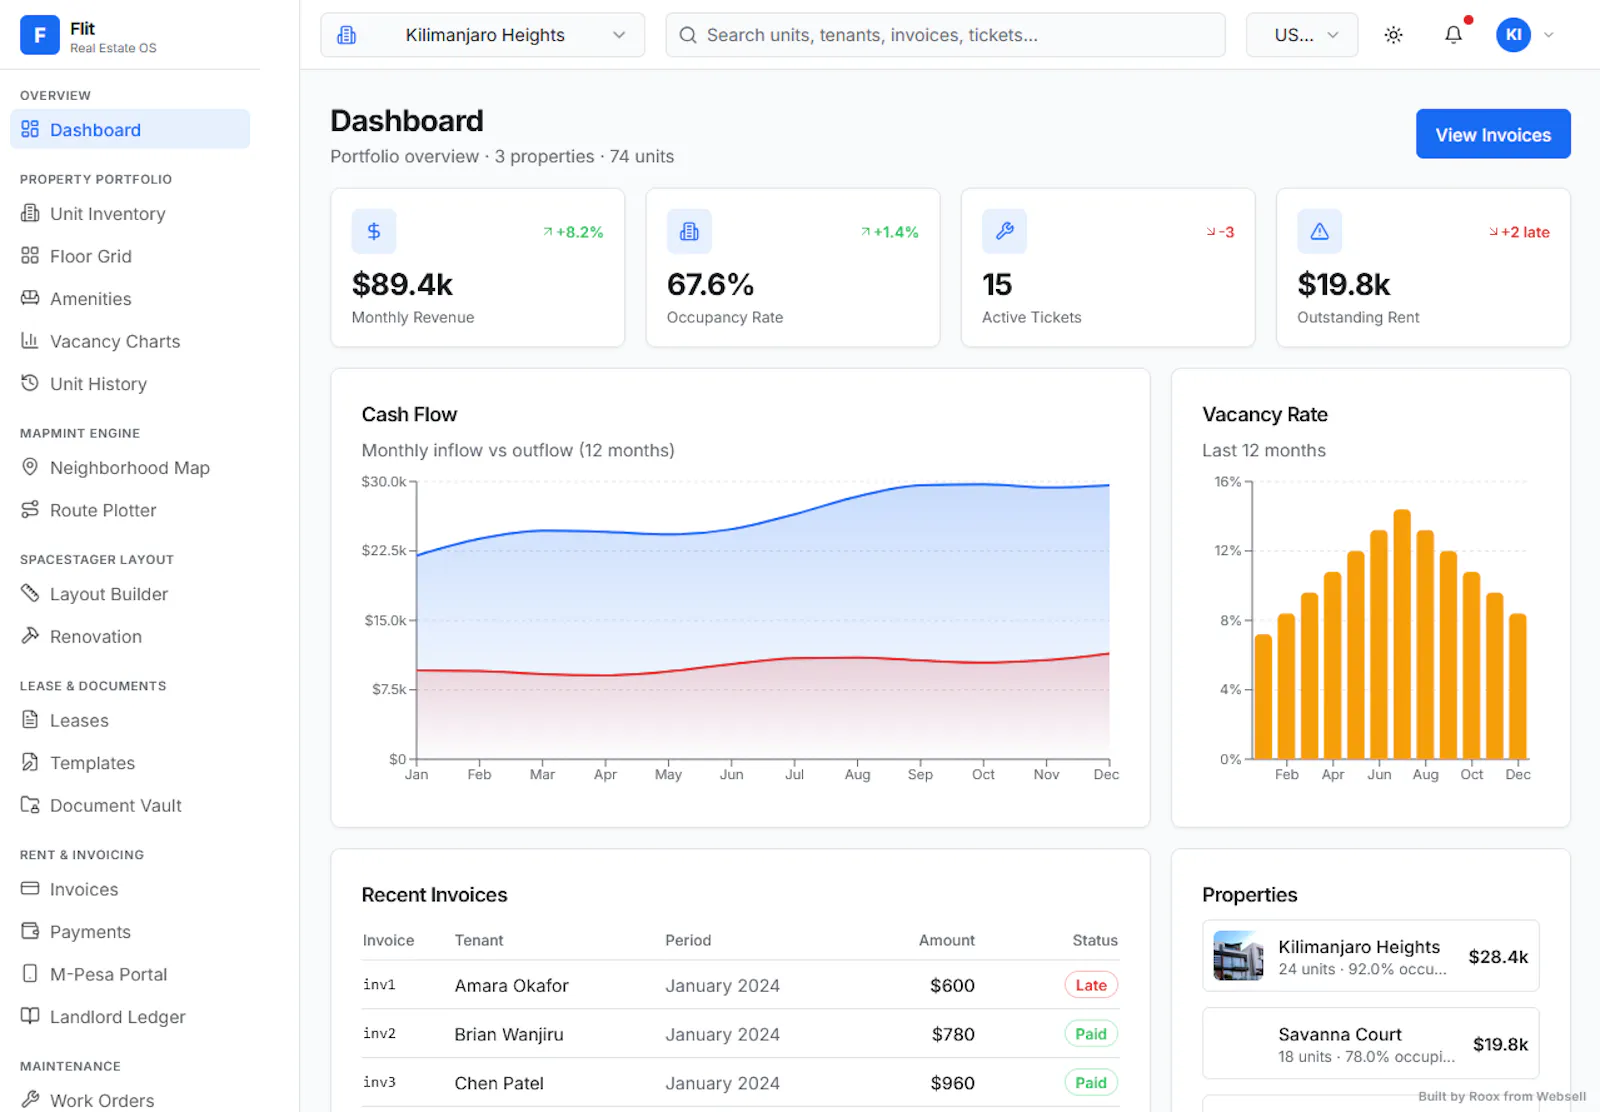
Task: Click the M-Pesa Portal phone icon
Action: click(30, 974)
